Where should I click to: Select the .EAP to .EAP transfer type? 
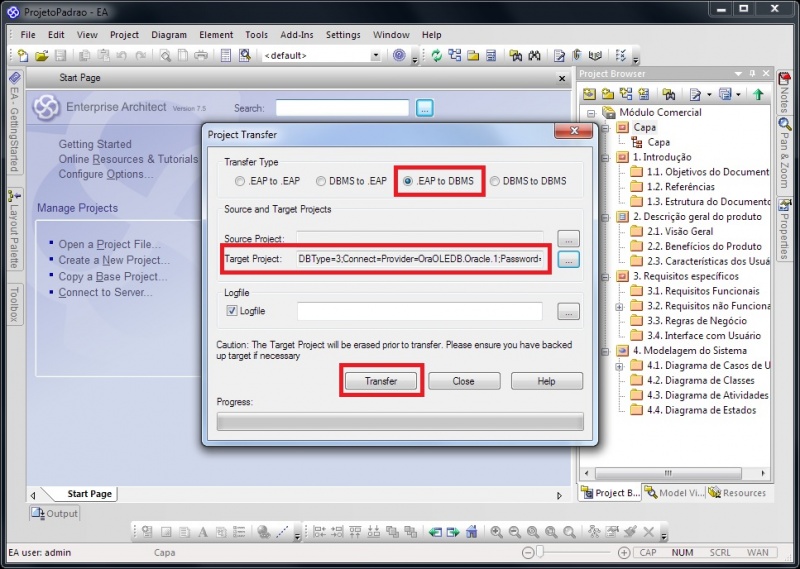point(239,181)
